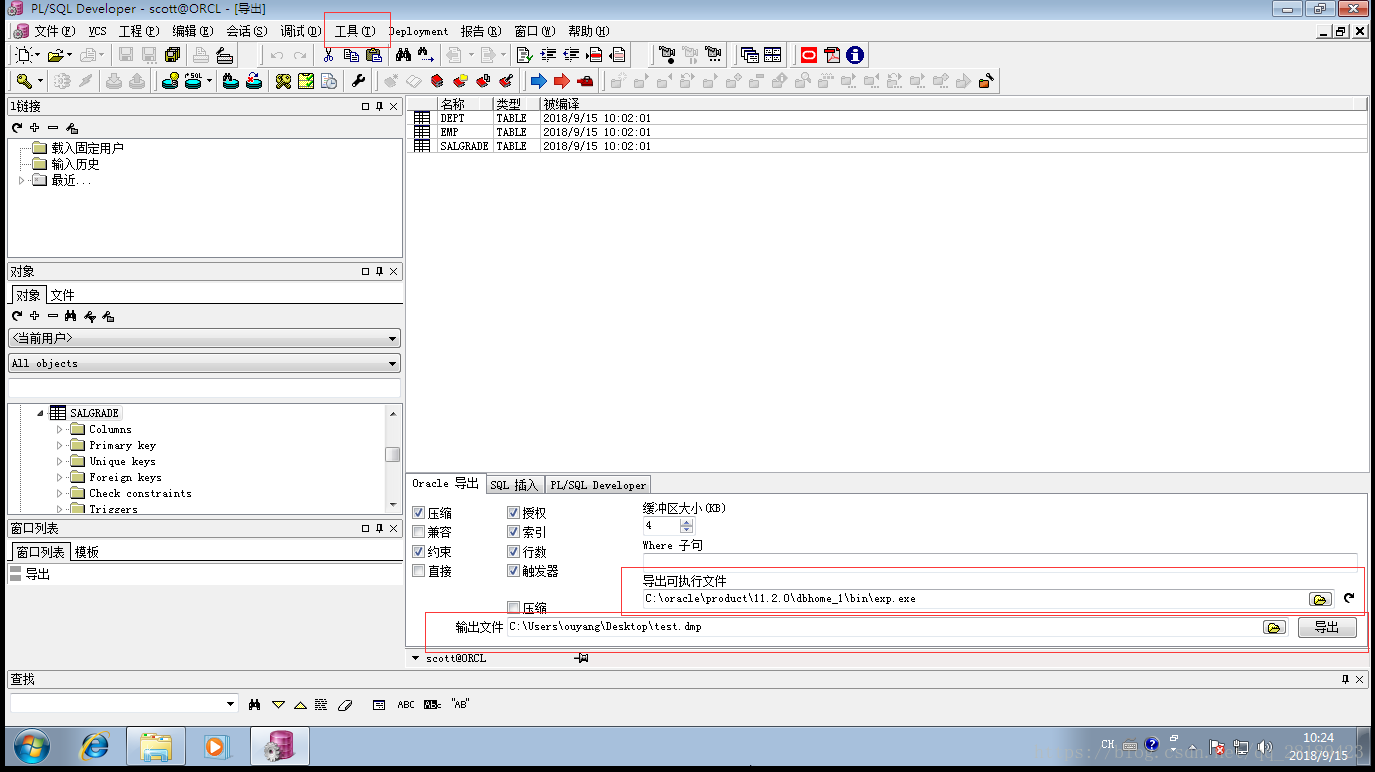Collapse the SALGRADE tree node
Viewport: 1375px width, 772px height.
pyautogui.click(x=40, y=412)
